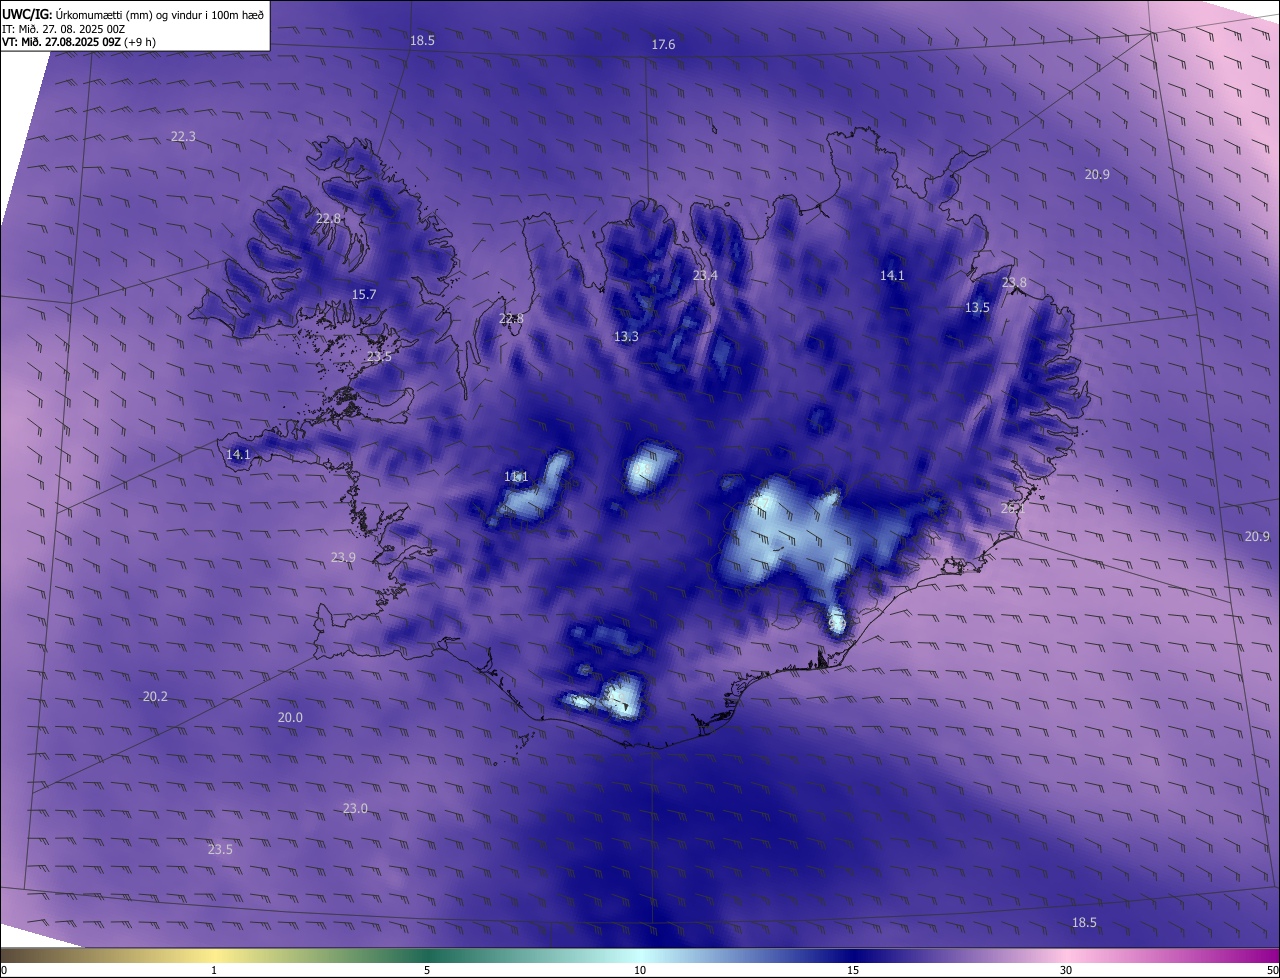Click the 11.1 value on the western glacier
The height and width of the screenshot is (978, 1280).
516,477
